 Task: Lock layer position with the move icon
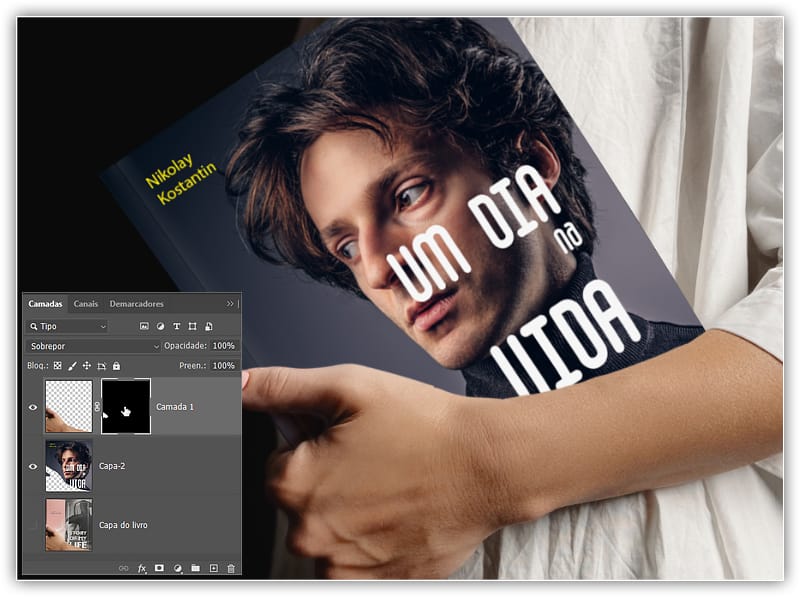pyautogui.click(x=87, y=365)
